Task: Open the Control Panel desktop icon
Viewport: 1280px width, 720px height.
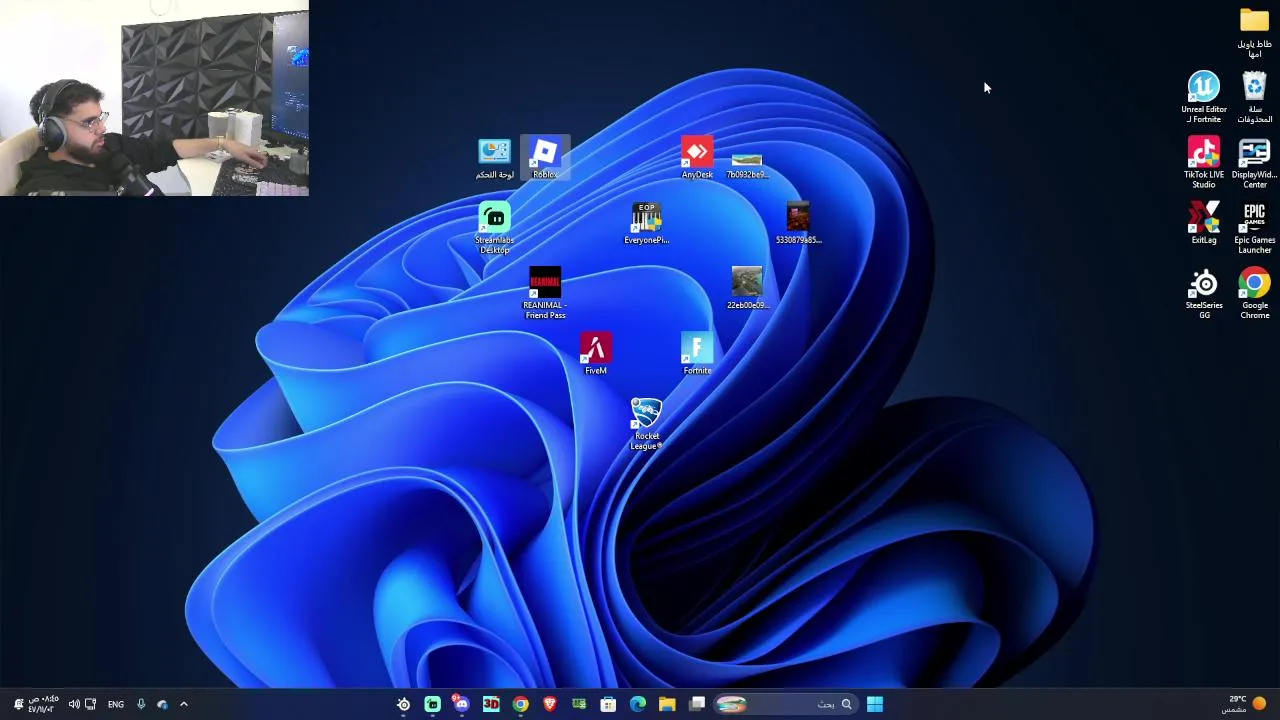Action: point(494,159)
